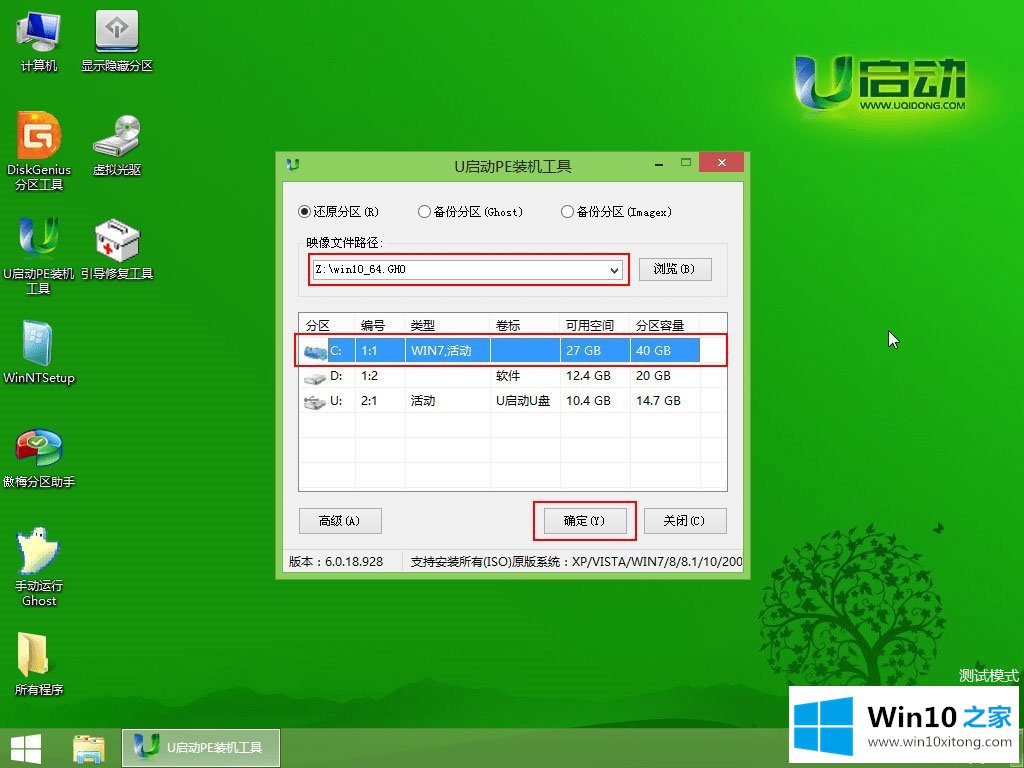Close the dialog with the red X

[721, 163]
